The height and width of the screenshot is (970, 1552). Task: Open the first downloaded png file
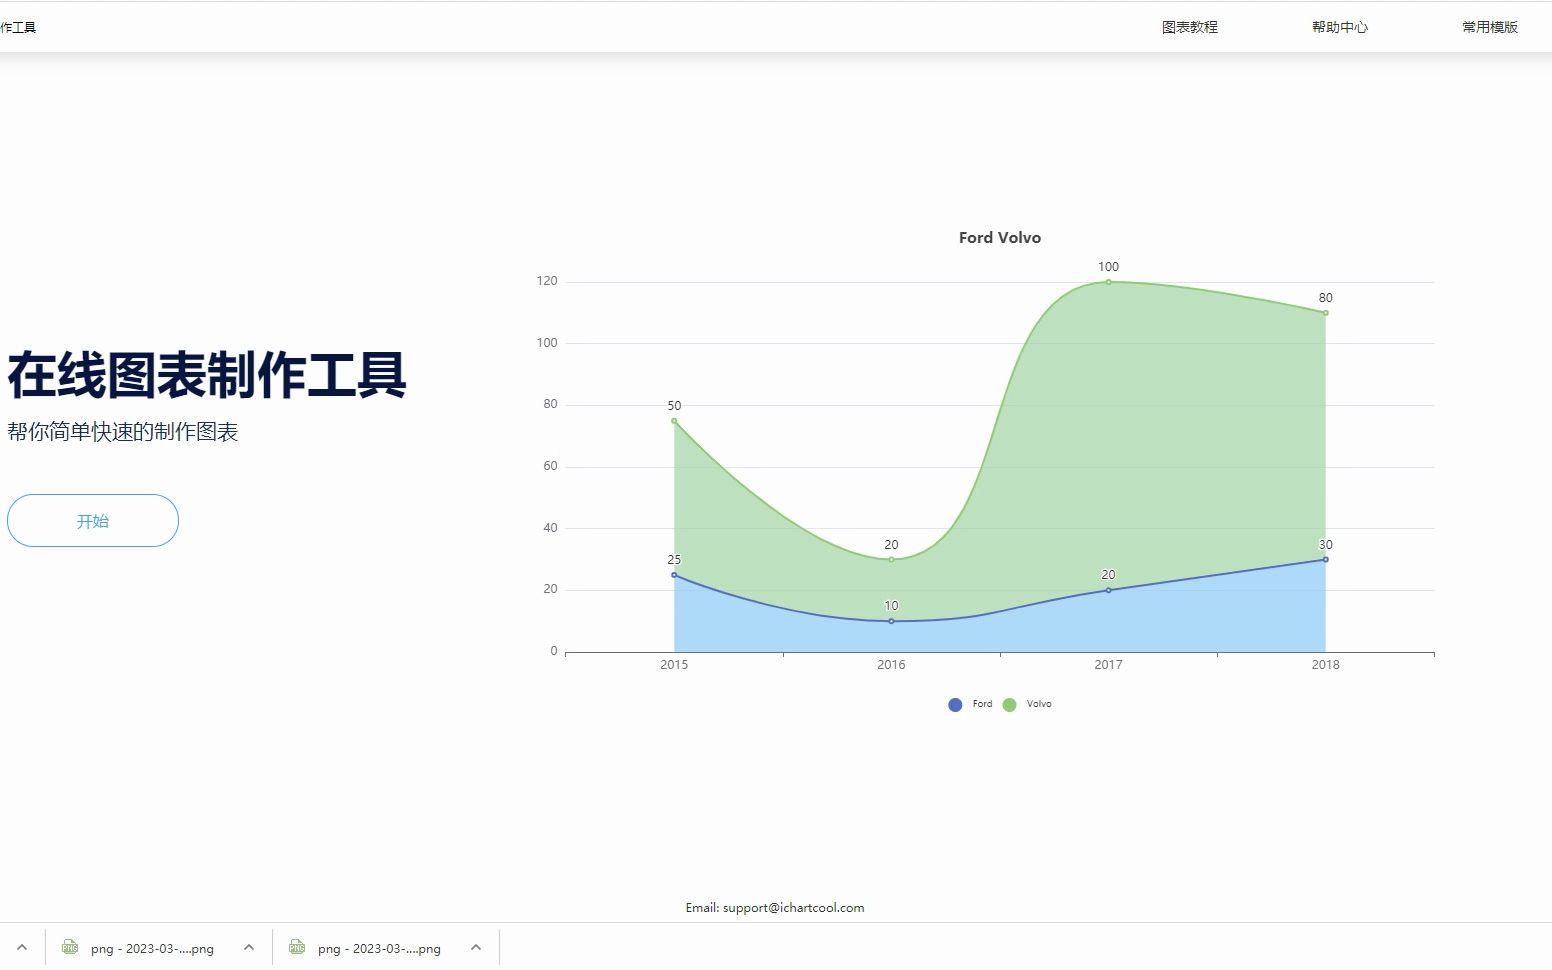(152, 948)
